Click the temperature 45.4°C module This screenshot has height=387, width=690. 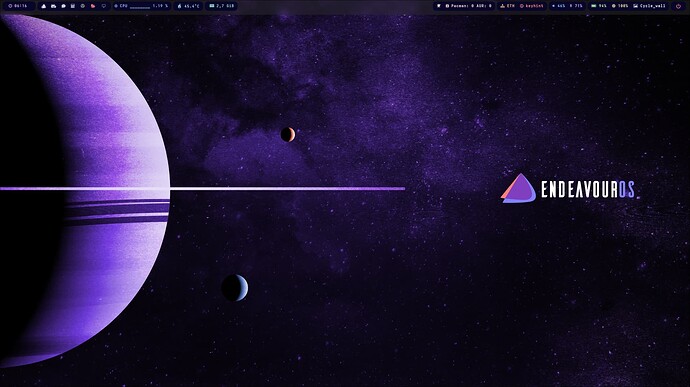(188, 6)
